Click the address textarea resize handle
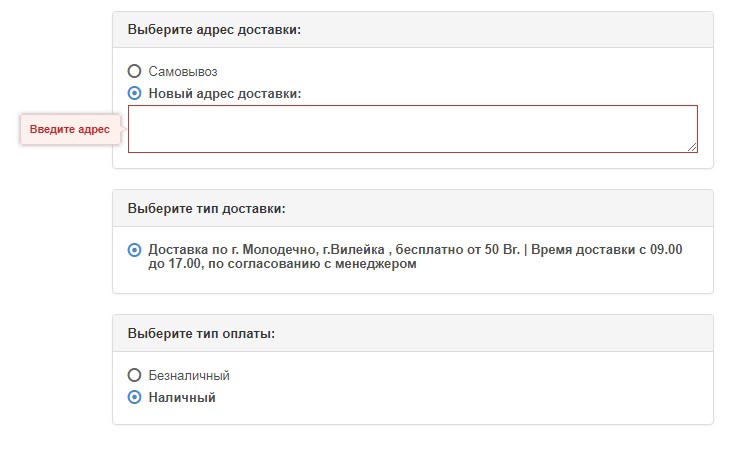 [x=692, y=147]
